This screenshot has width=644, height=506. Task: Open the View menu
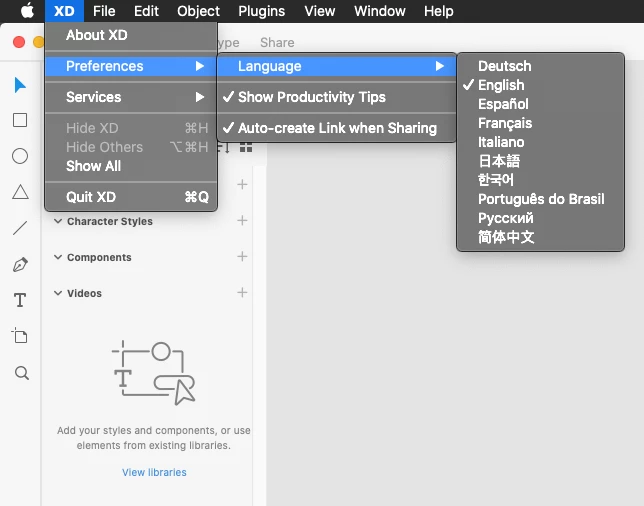tap(320, 11)
